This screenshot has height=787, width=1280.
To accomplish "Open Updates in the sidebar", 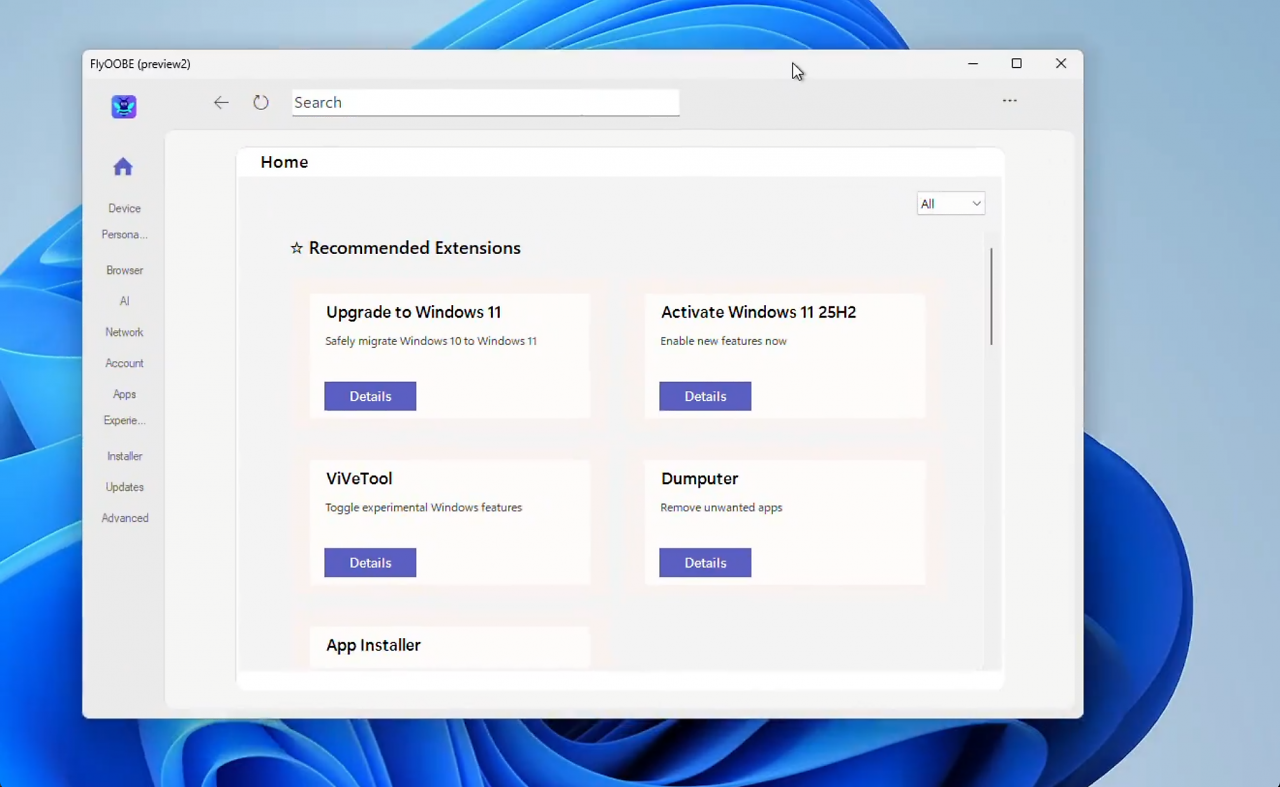I will click(x=125, y=487).
